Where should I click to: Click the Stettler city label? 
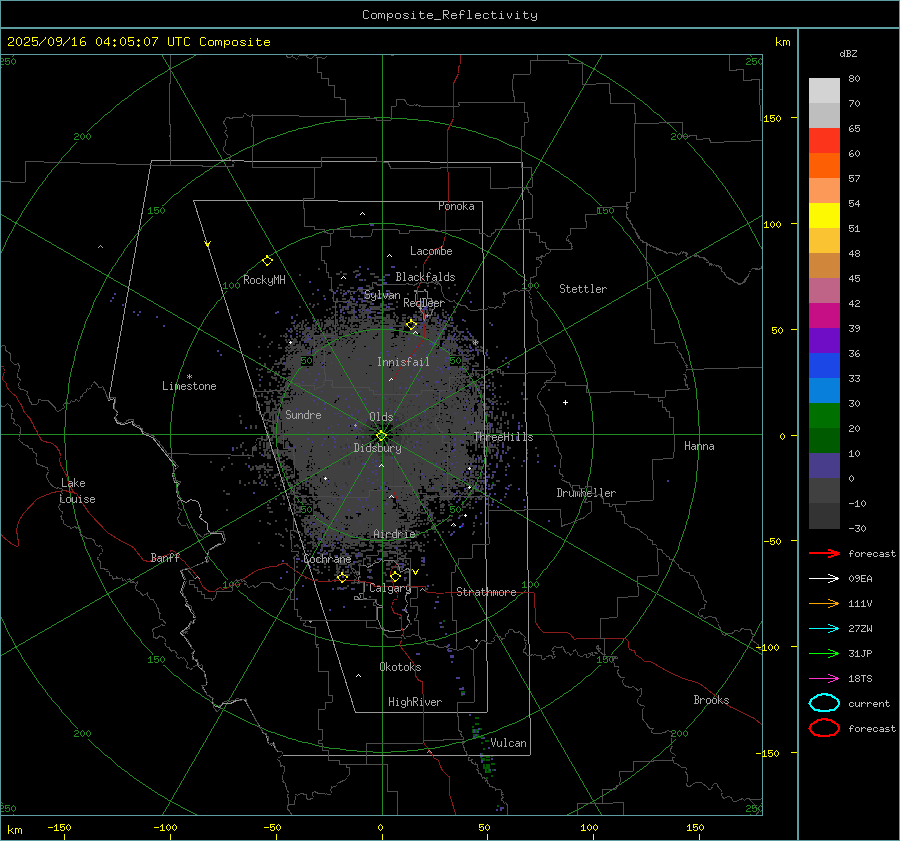(583, 289)
